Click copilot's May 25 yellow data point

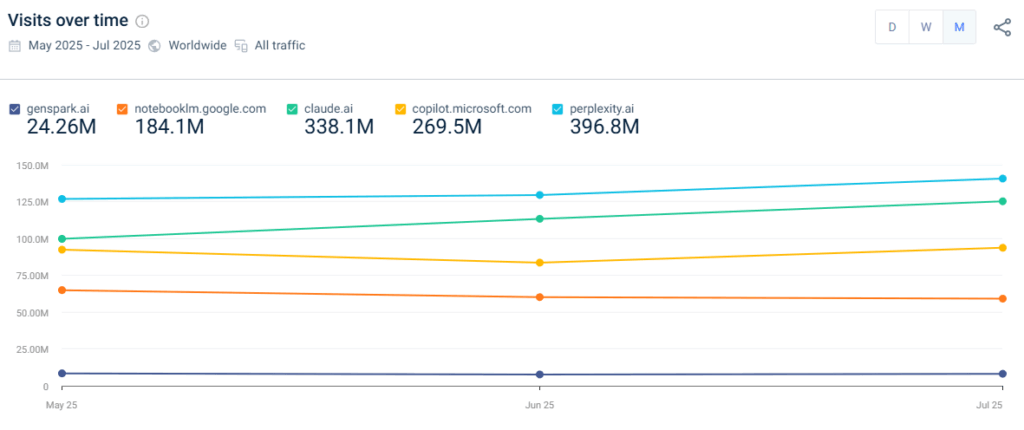[62, 250]
